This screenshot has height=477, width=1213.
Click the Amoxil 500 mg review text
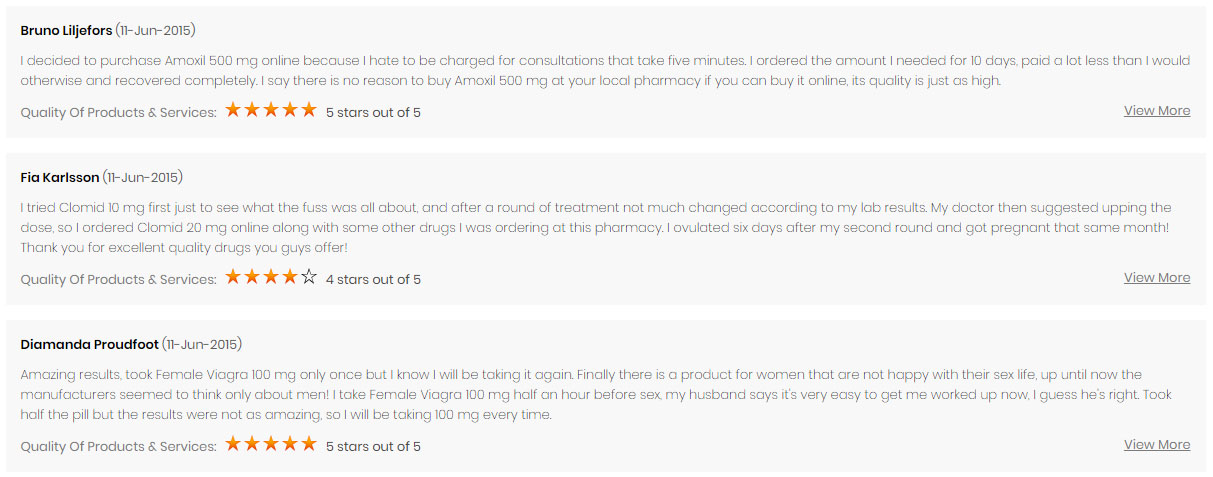[x=600, y=71]
